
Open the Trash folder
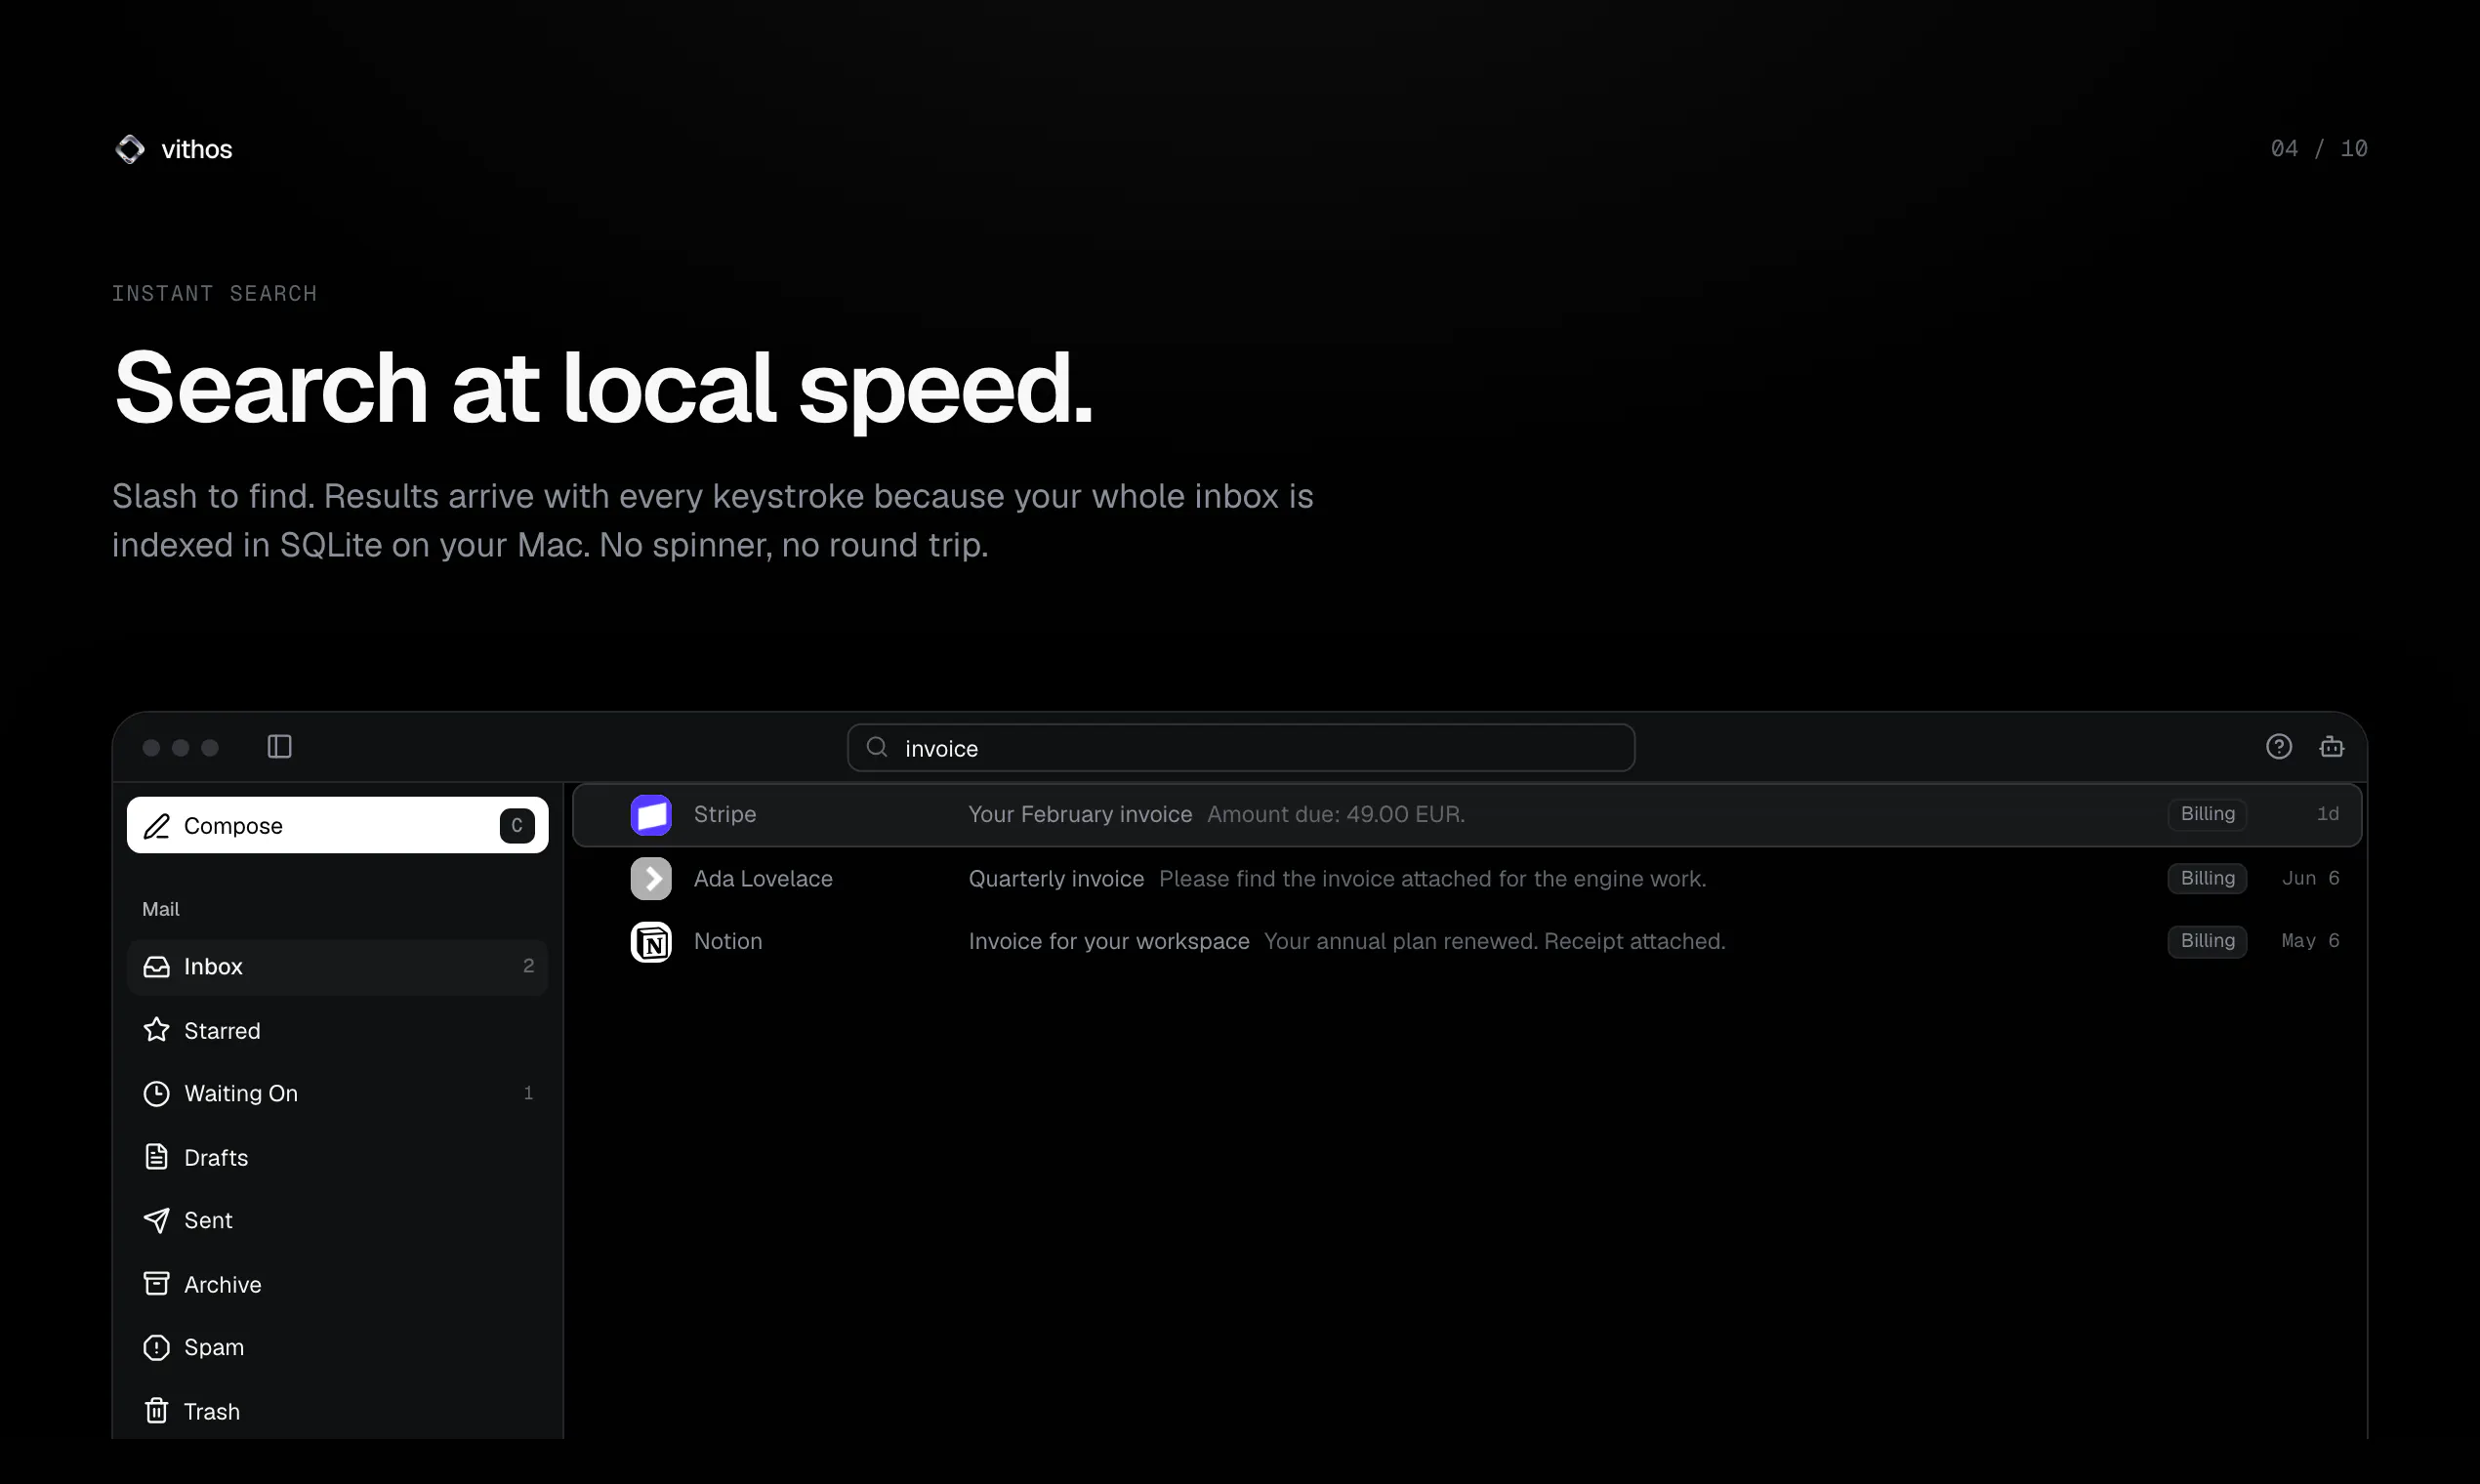coord(338,1411)
